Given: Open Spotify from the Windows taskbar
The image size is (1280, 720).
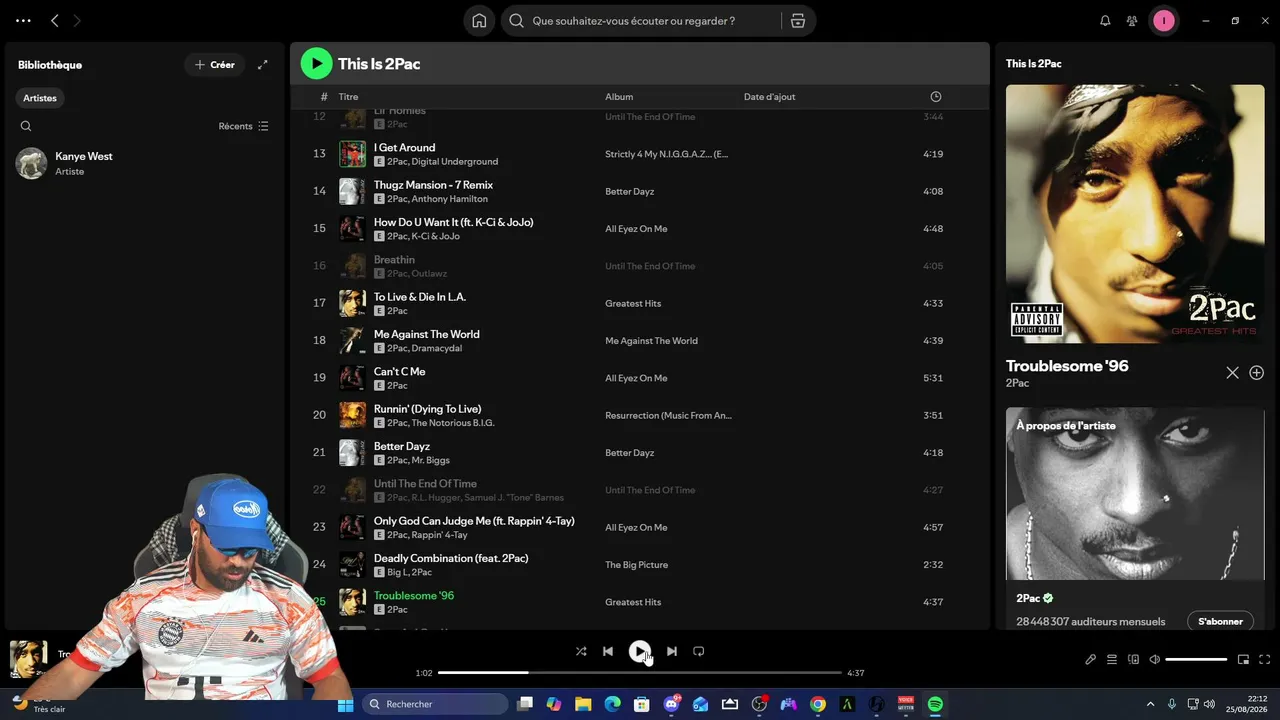Looking at the screenshot, I should pyautogui.click(x=935, y=704).
